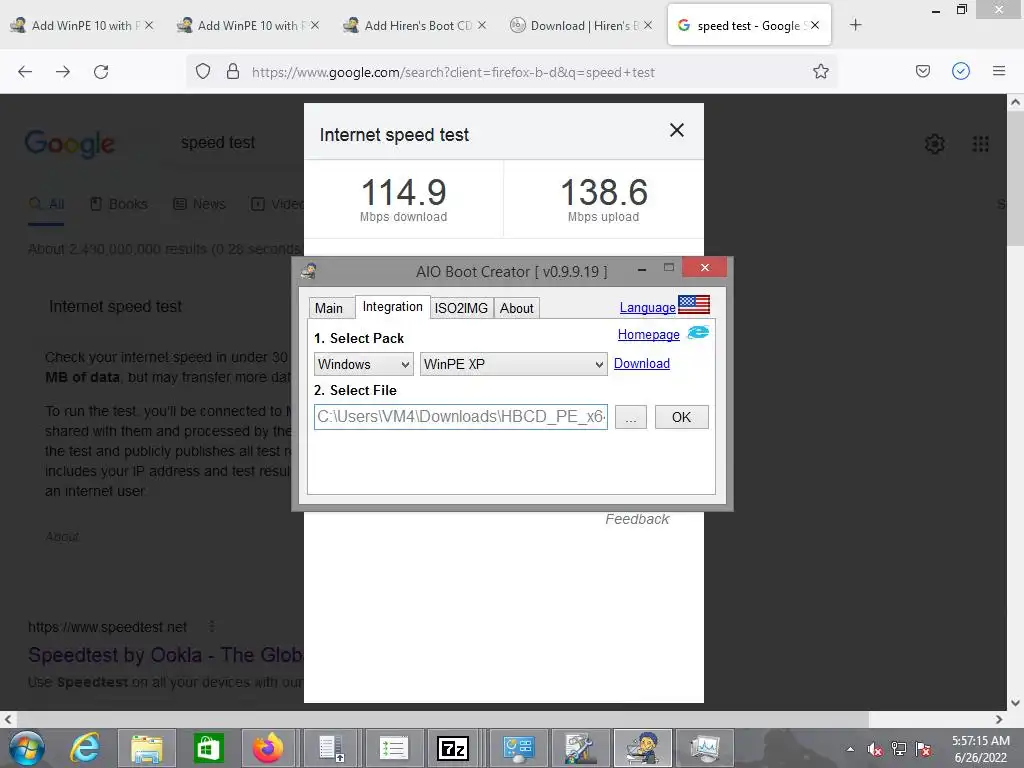Image resolution: width=1024 pixels, height=768 pixels.
Task: Click the Language link
Action: pos(647,308)
